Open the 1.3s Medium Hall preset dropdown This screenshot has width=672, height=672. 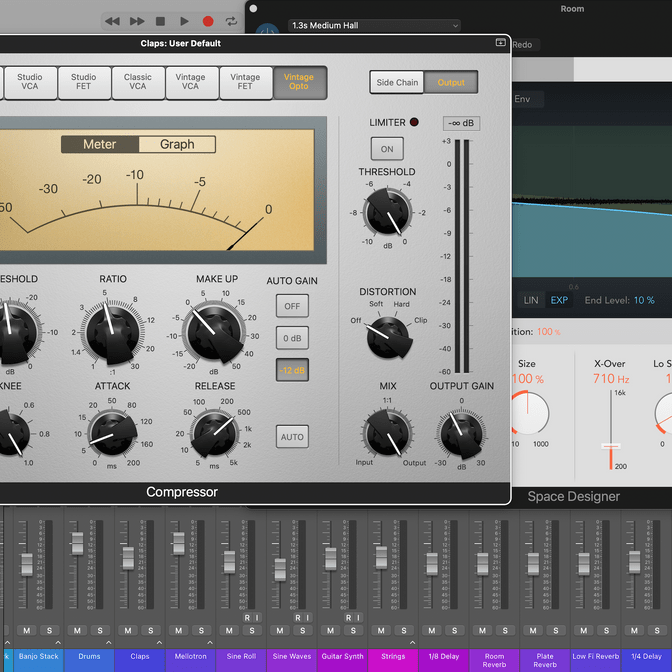coord(374,26)
